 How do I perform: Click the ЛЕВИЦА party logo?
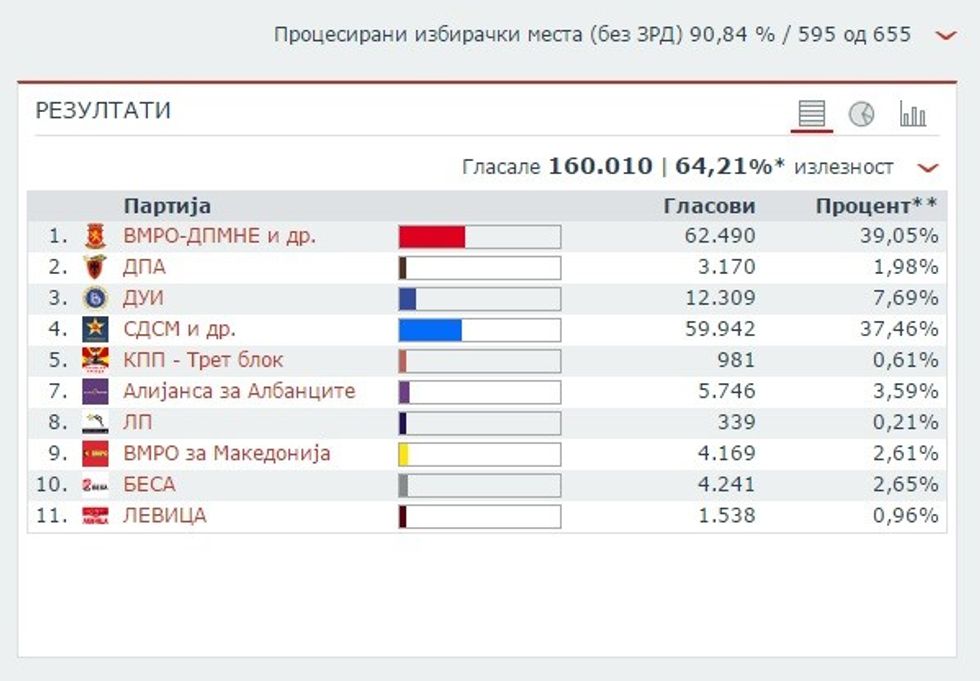(97, 515)
